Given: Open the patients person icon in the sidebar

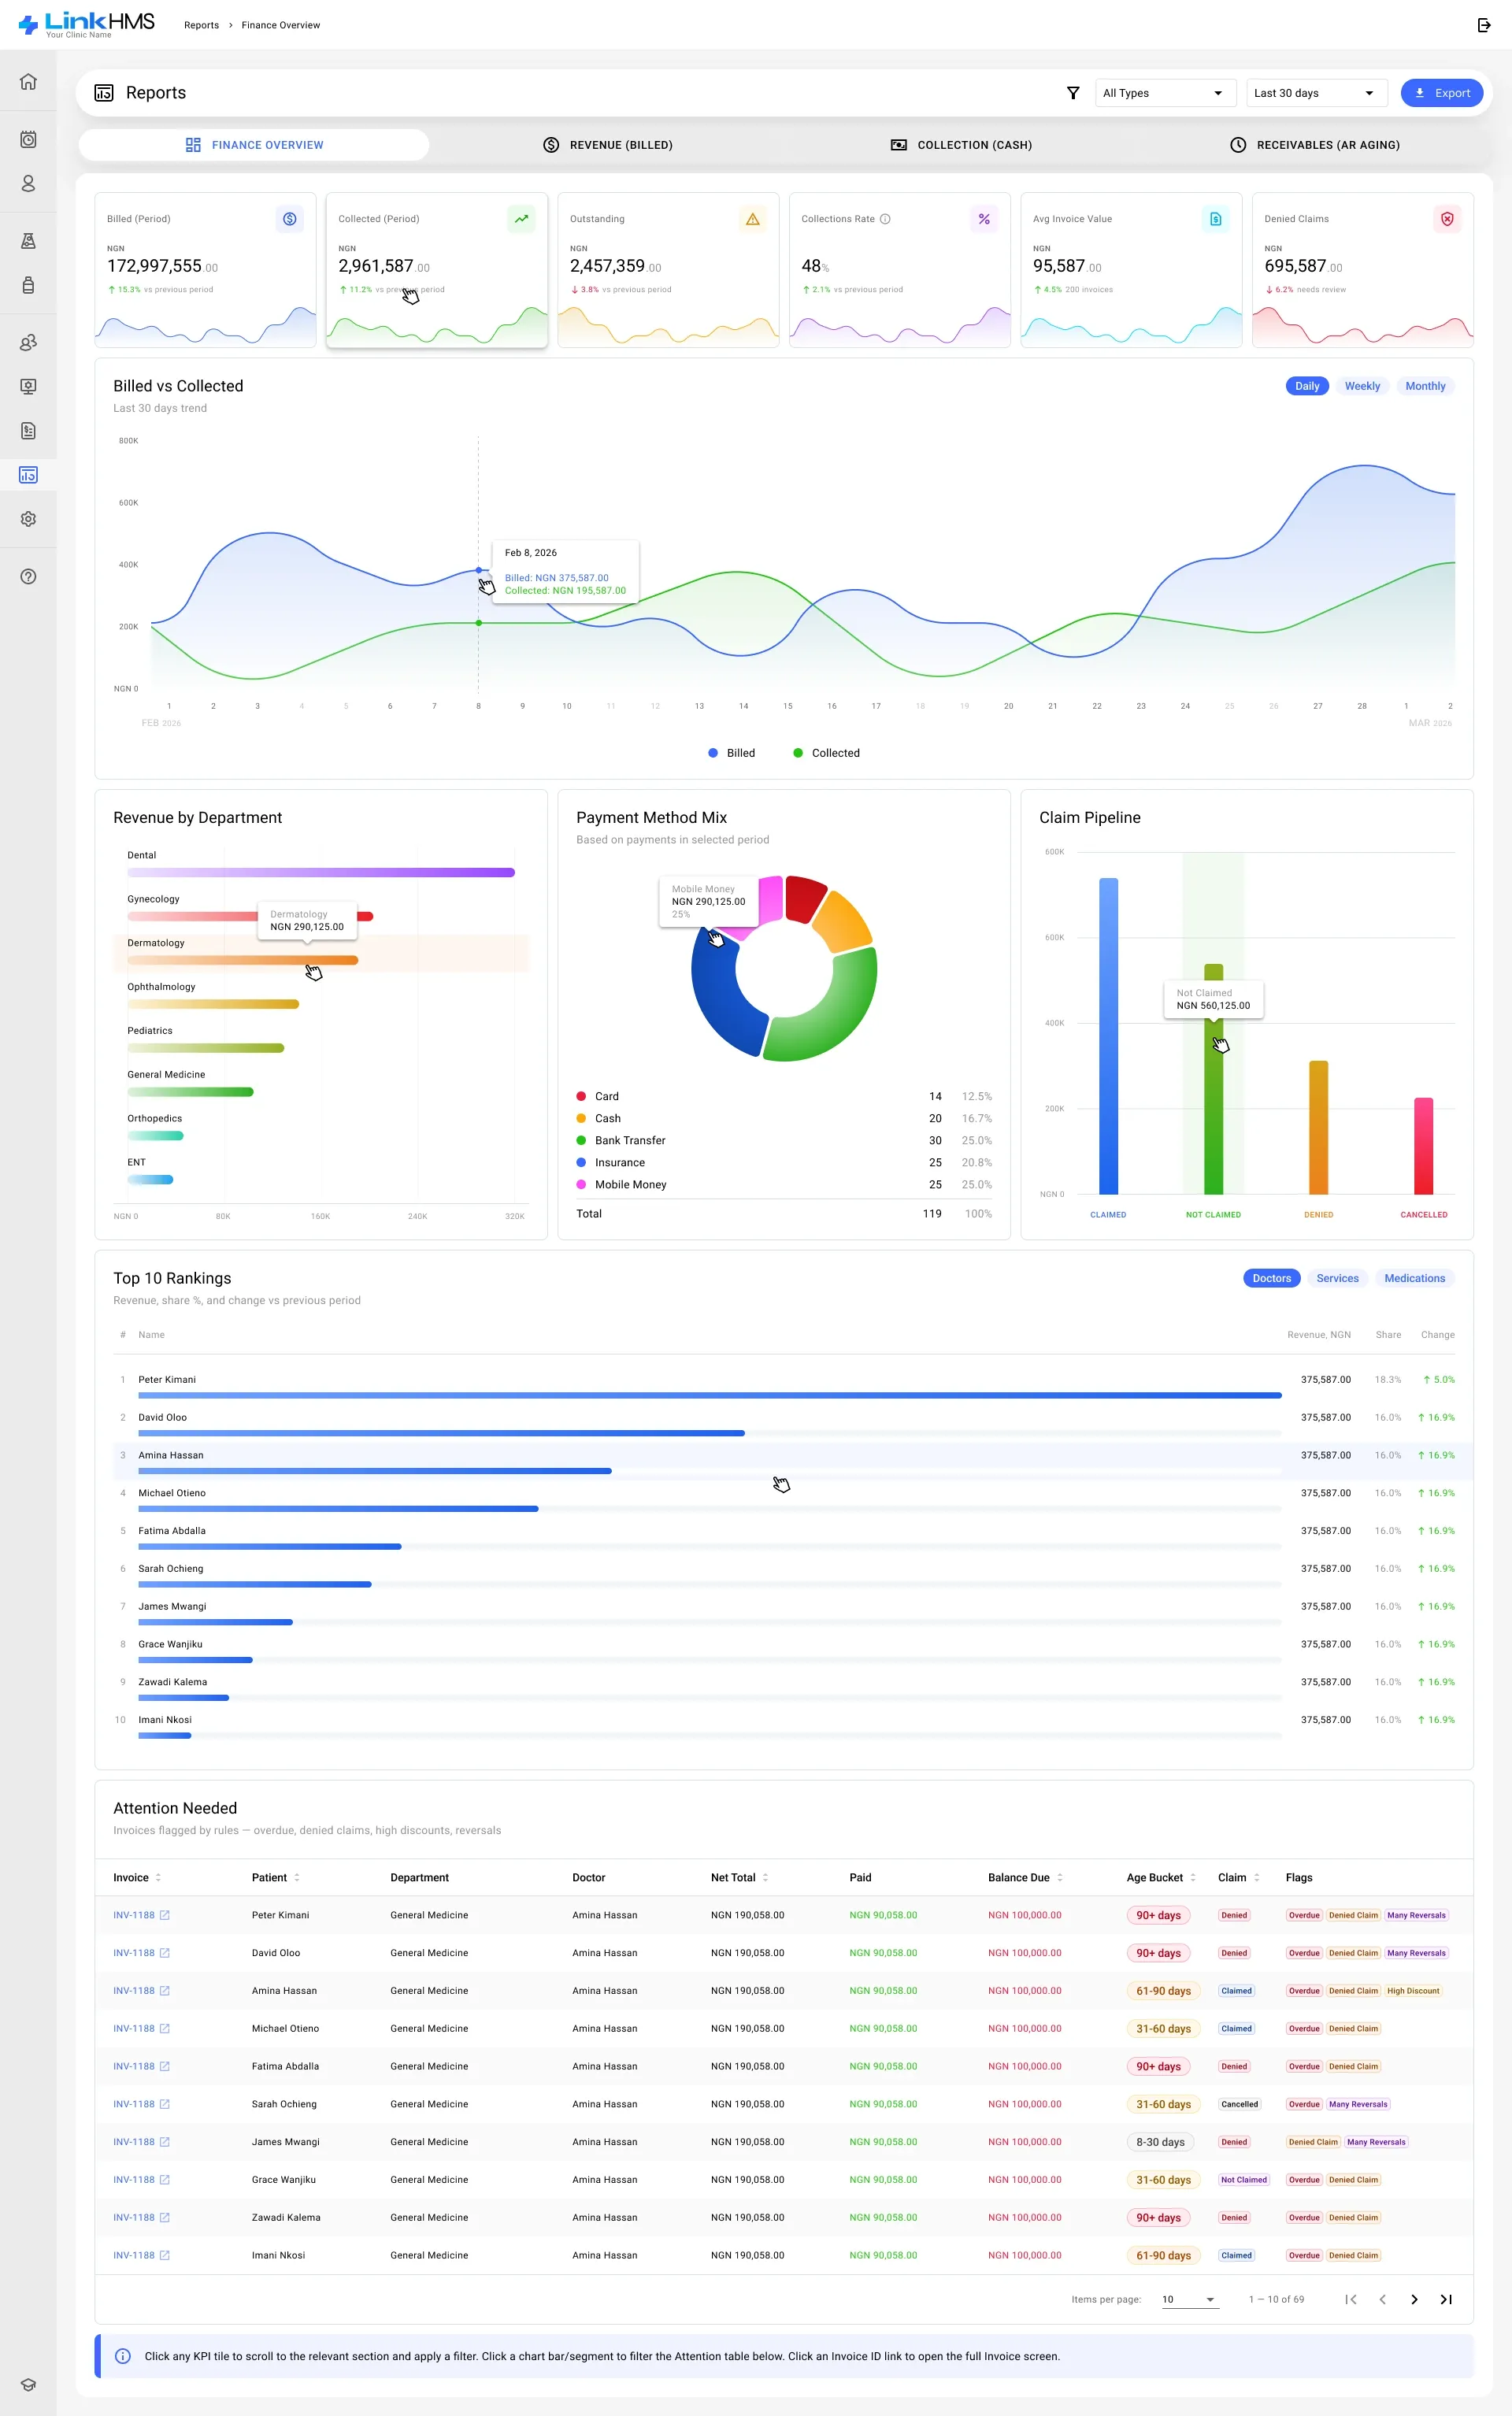Looking at the screenshot, I should pos(28,184).
